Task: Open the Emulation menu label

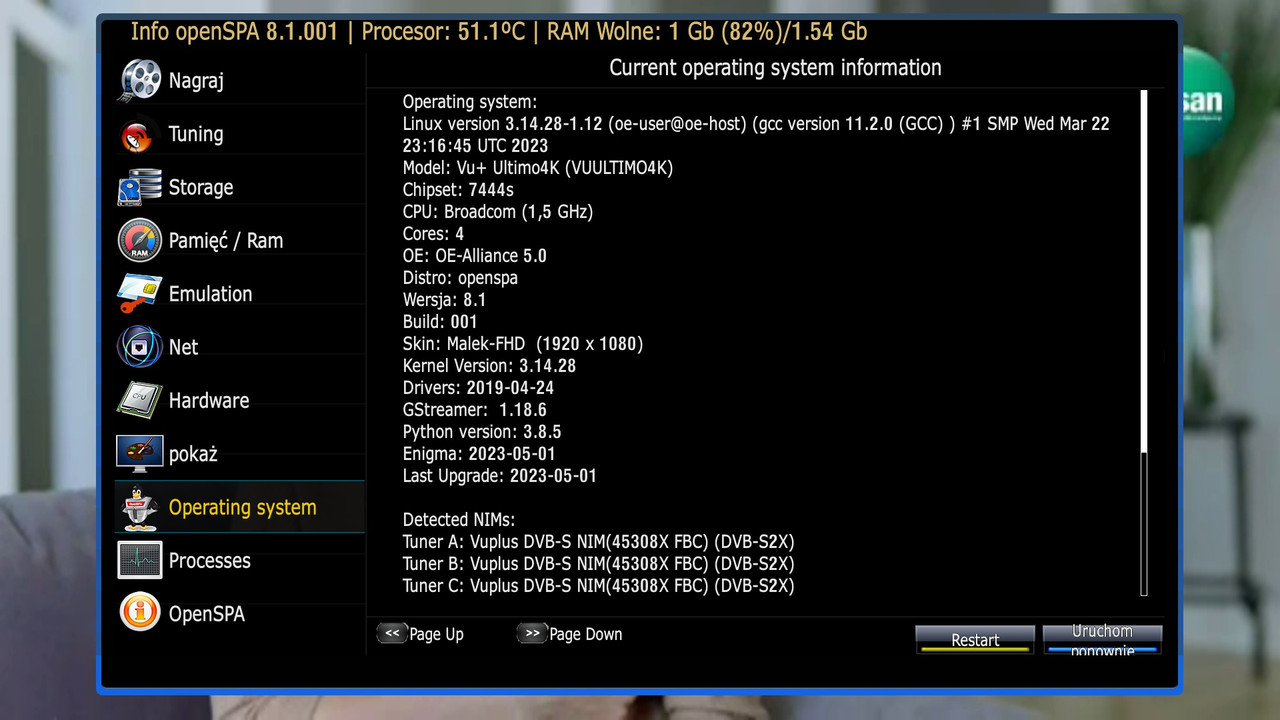Action: (x=210, y=294)
